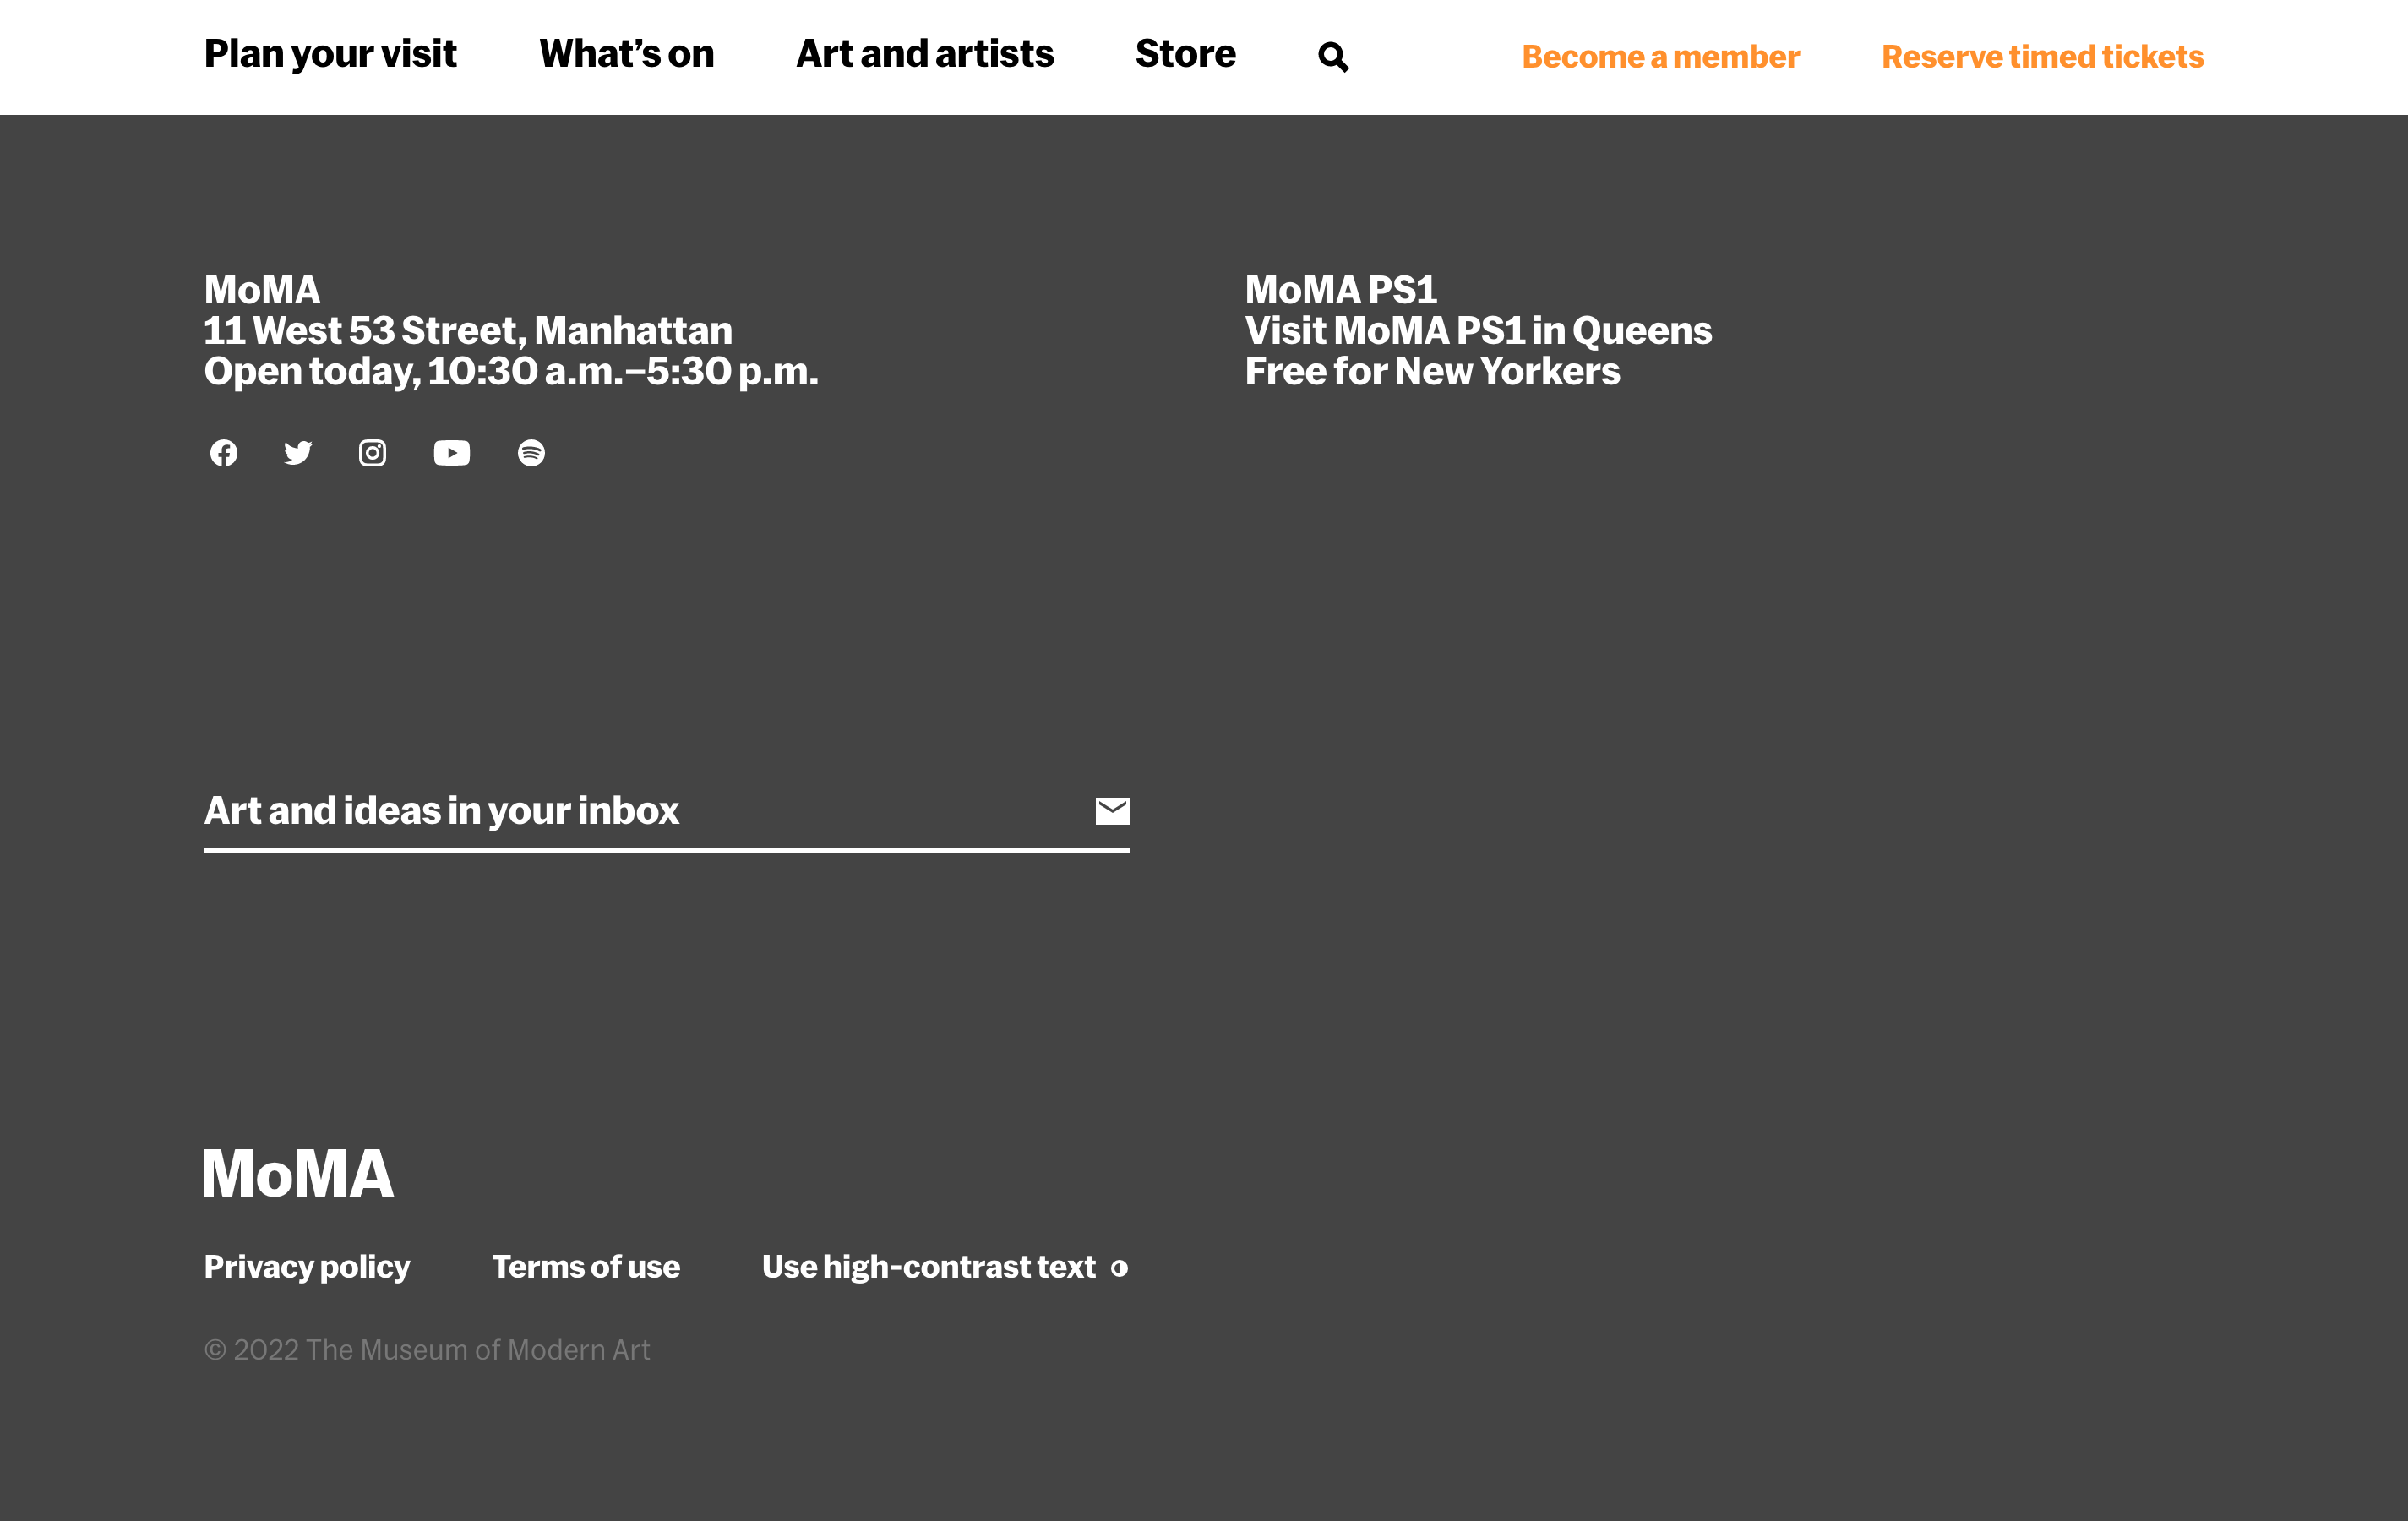
Task: Go to the Store menu item
Action: tap(1185, 54)
